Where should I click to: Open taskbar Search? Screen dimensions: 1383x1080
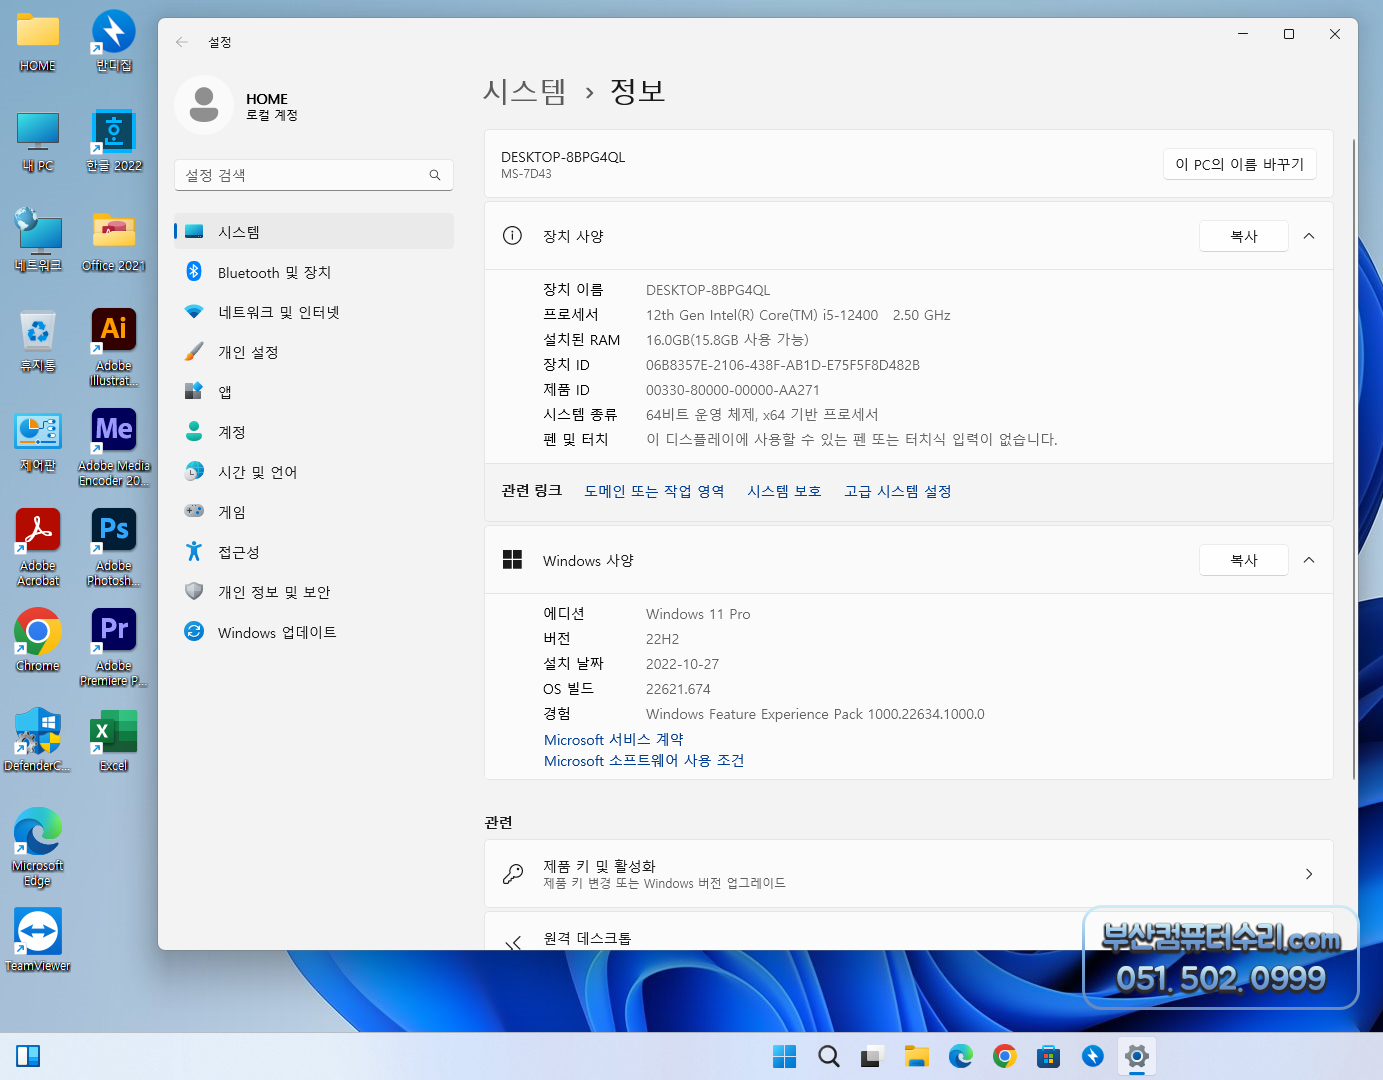[x=829, y=1056]
